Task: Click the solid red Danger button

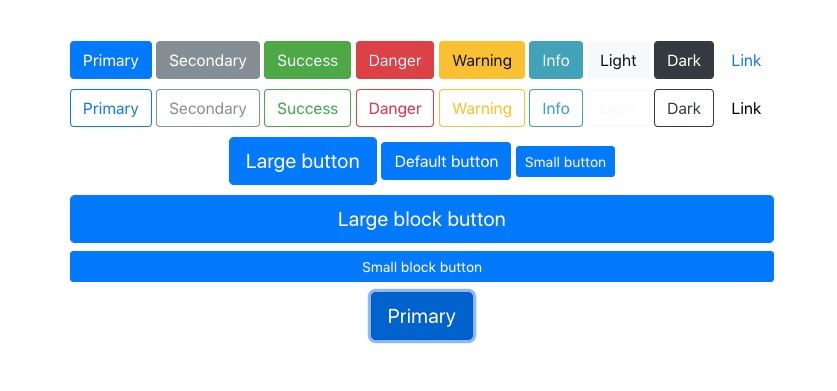Action: coord(395,60)
